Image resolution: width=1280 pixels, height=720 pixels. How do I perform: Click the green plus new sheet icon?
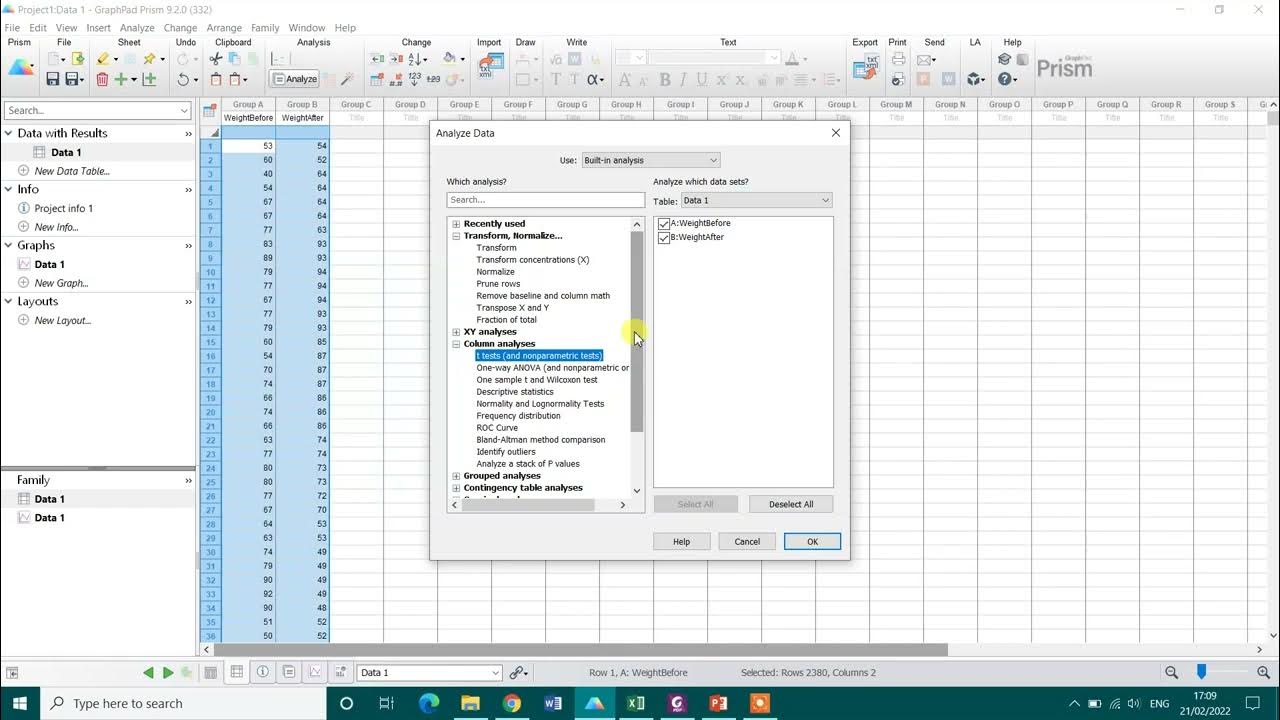[x=121, y=79]
